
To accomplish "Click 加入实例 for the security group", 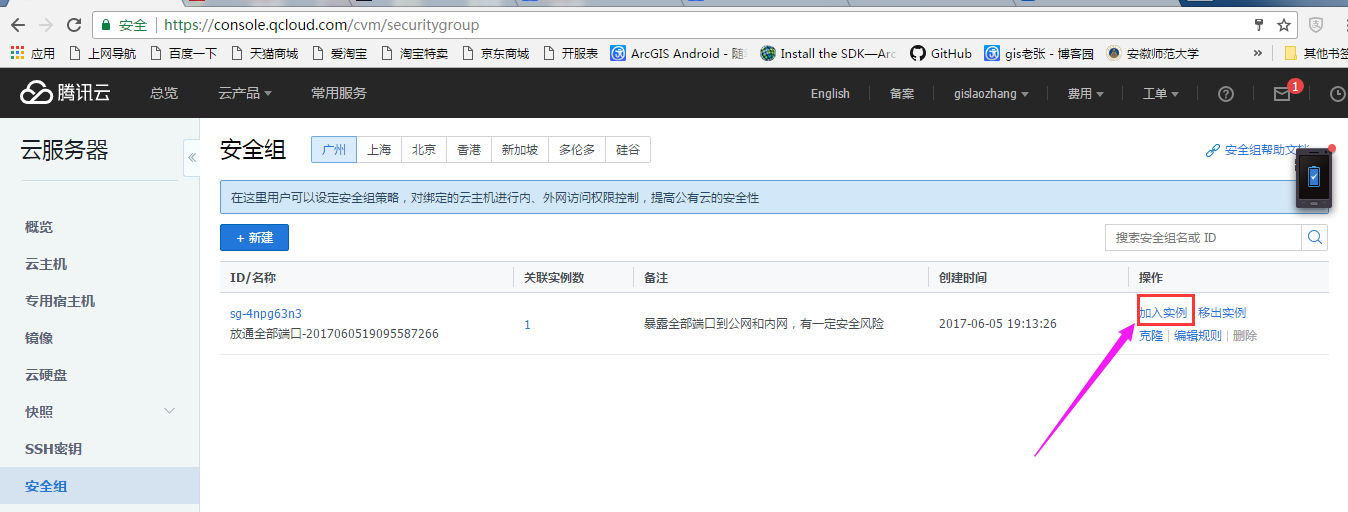I will pos(1165,313).
